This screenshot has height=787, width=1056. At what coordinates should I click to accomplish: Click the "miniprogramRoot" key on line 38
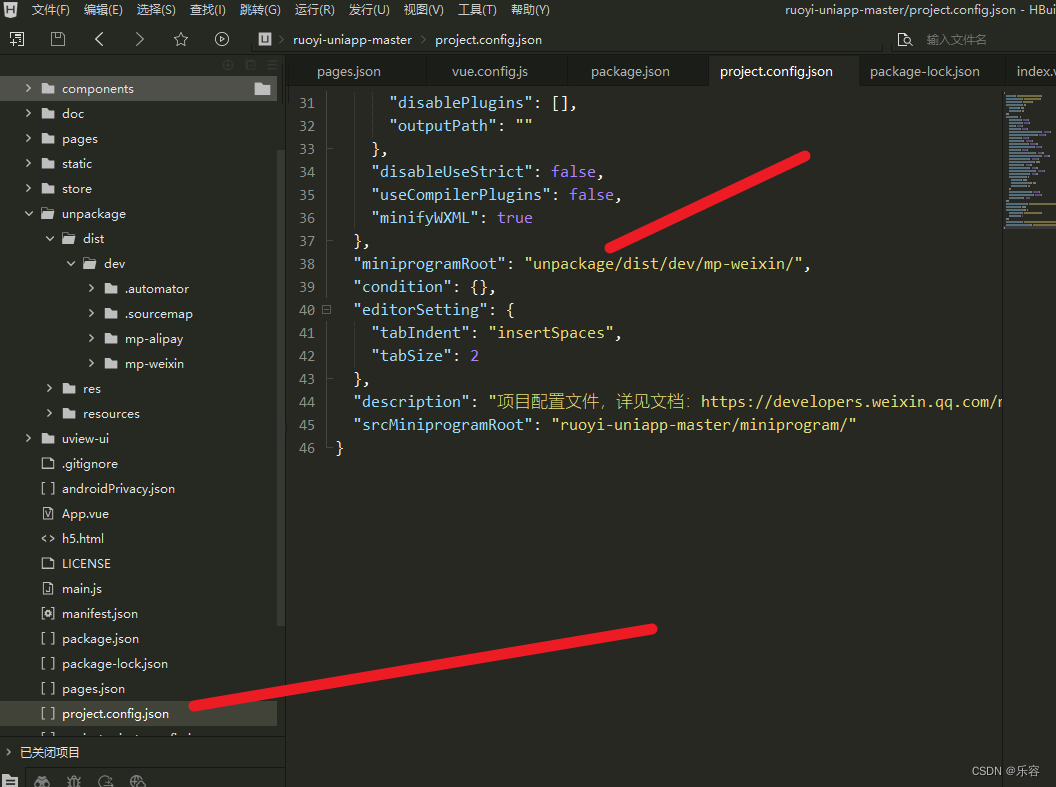[x=430, y=264]
